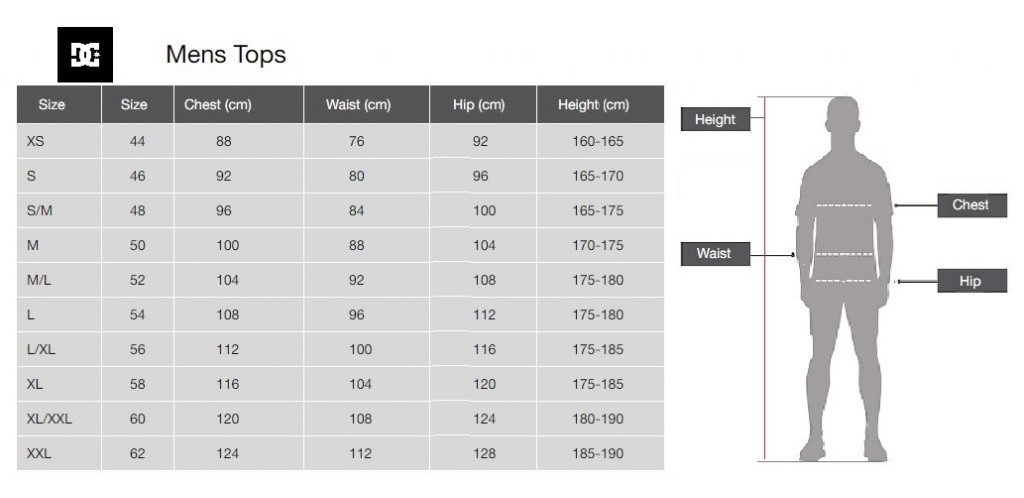
Task: Click numeric size 58 in XL row
Action: point(137,384)
